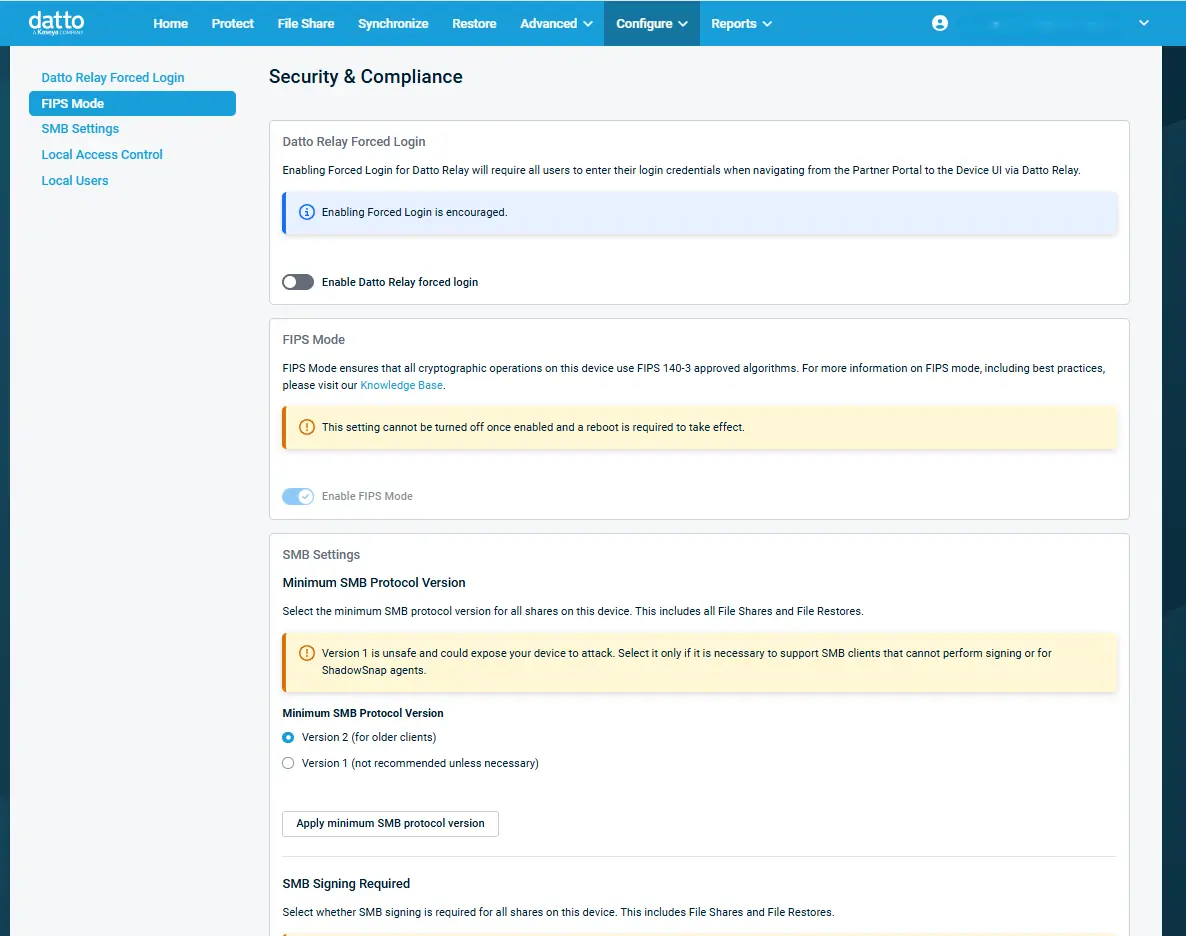Jump to Datto Relay Forced Login section
The height and width of the screenshot is (936, 1186).
point(113,78)
